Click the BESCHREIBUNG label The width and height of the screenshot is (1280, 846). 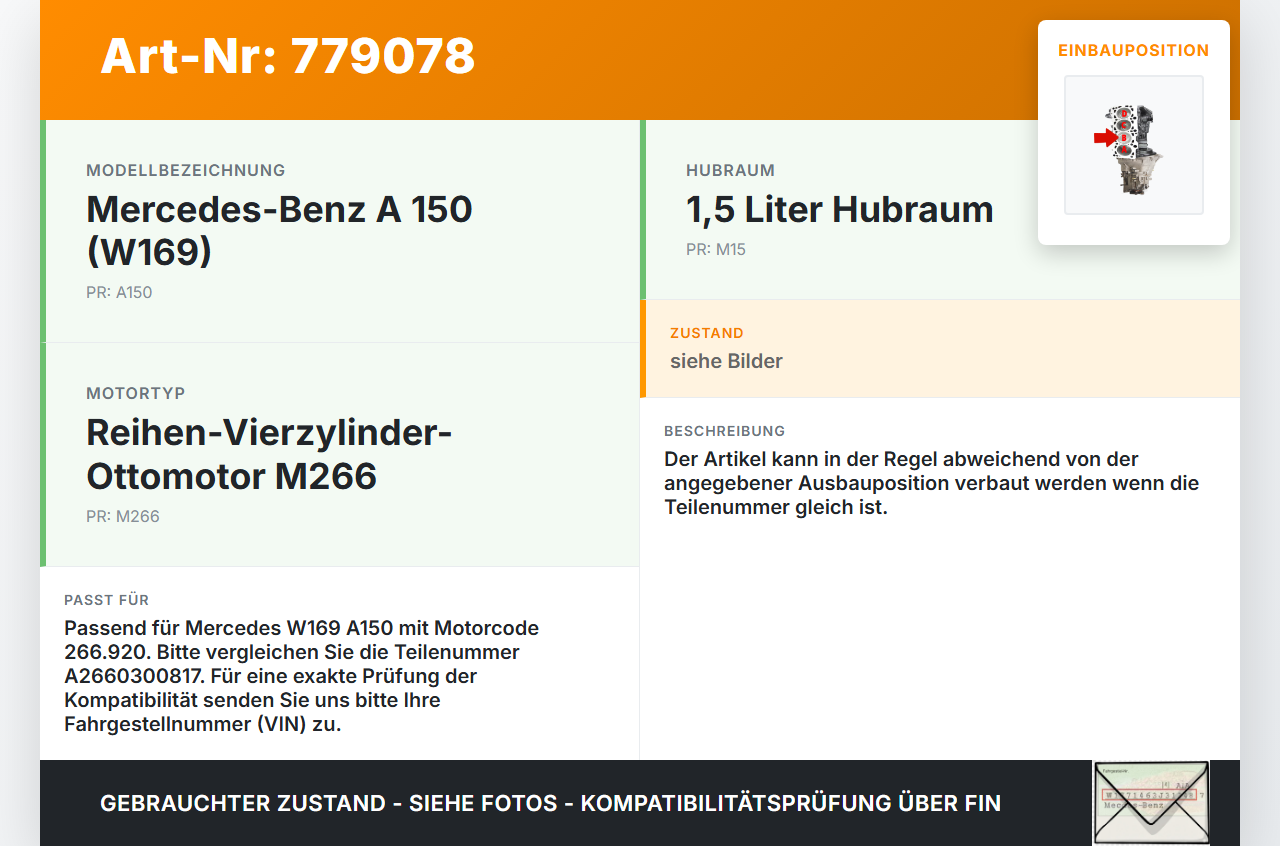coord(725,431)
